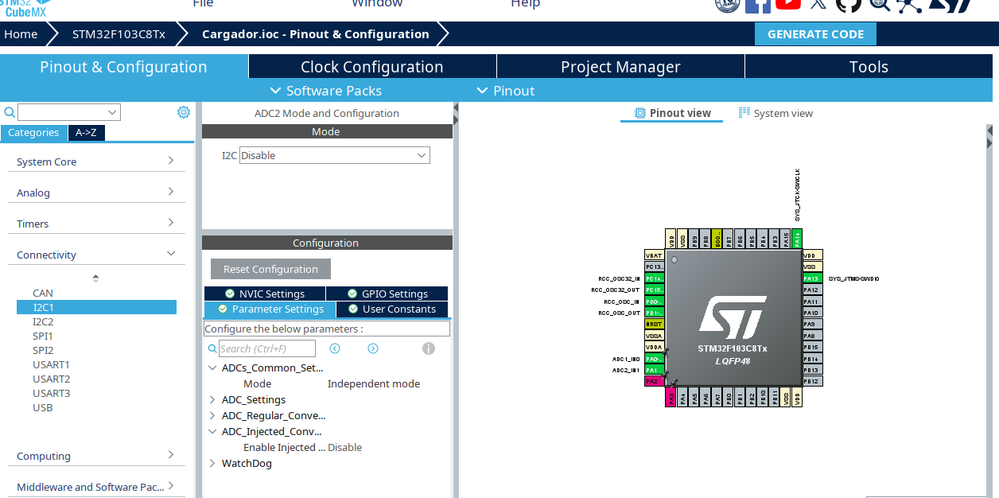Open the Software Packs dropdown menu
999x498 pixels.
click(x=326, y=90)
